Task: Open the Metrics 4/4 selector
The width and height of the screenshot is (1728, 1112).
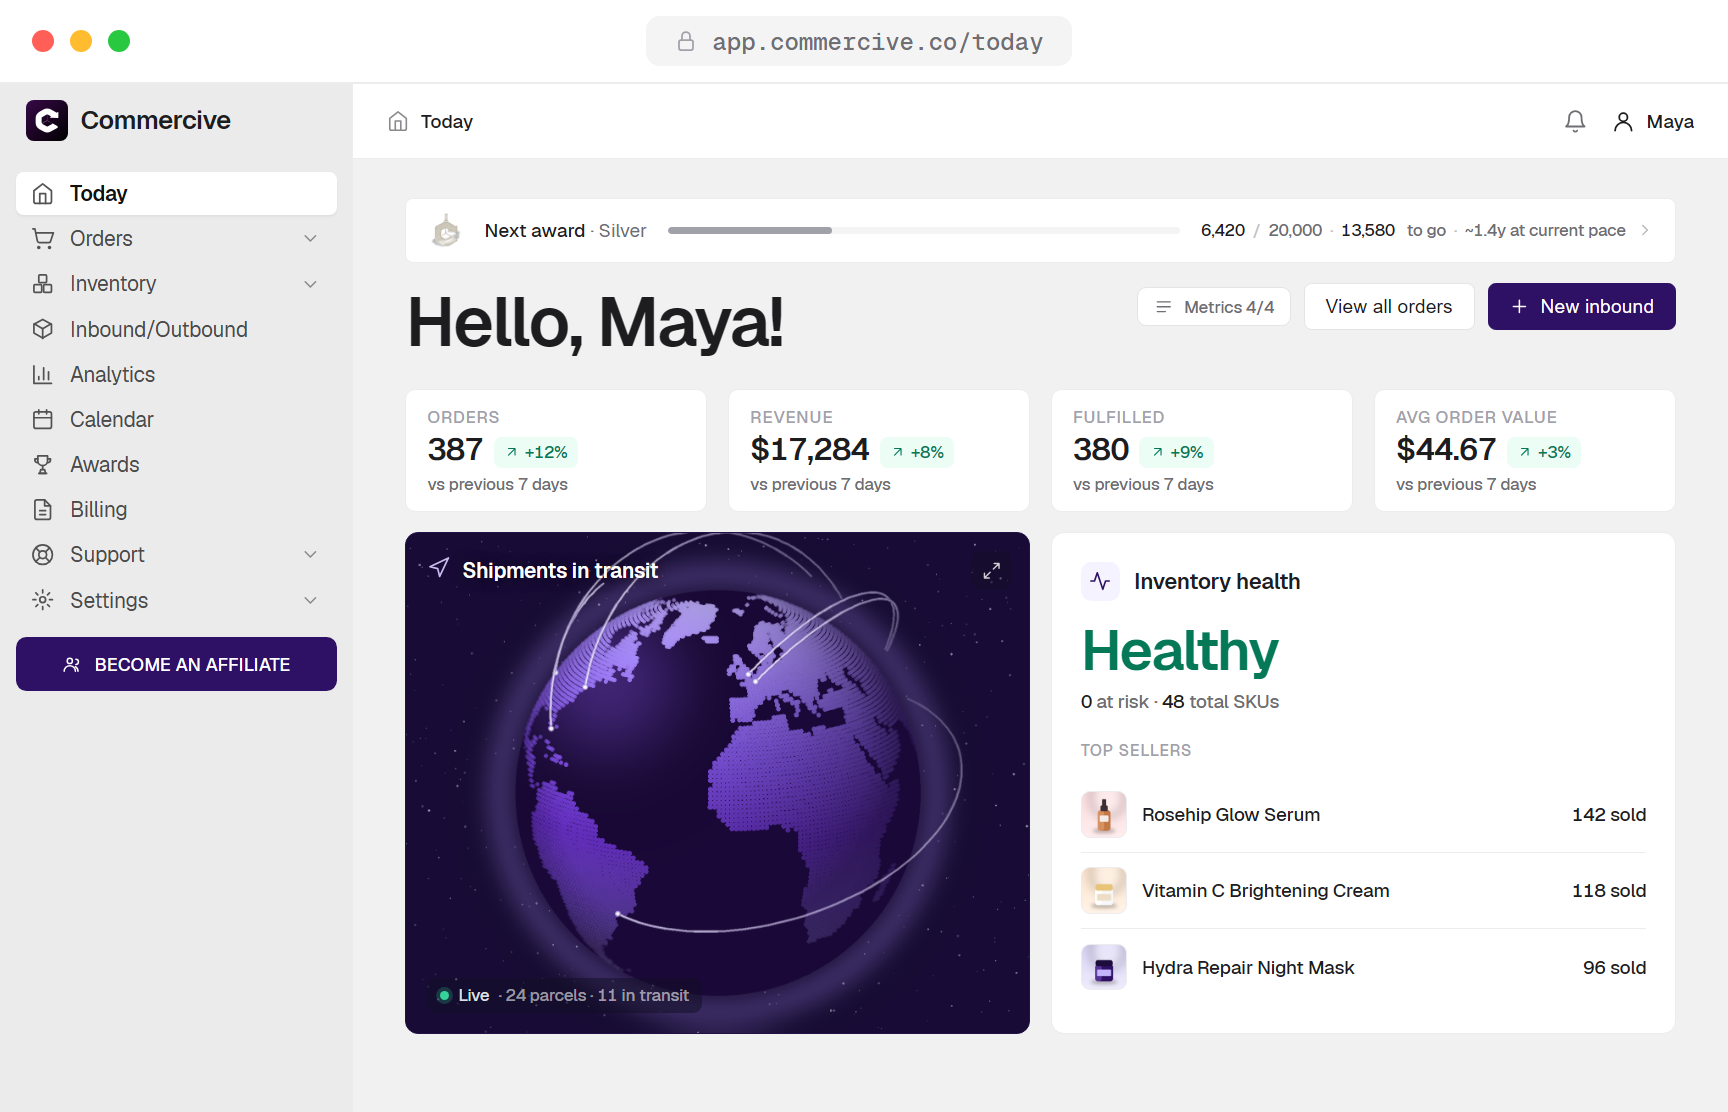Action: click(1214, 307)
